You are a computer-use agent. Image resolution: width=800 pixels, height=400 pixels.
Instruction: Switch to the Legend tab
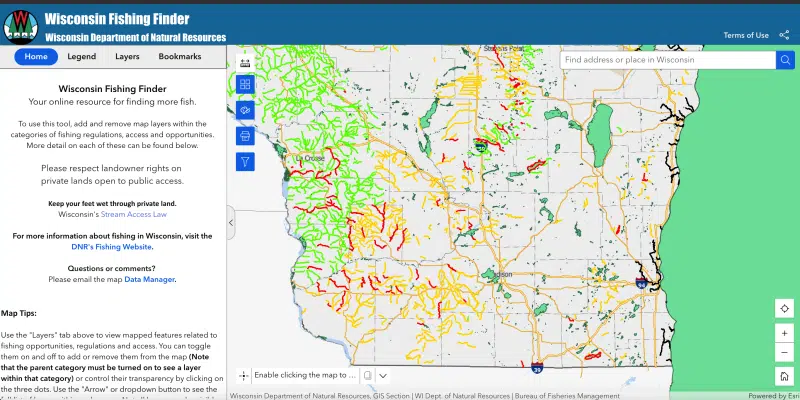[82, 57]
